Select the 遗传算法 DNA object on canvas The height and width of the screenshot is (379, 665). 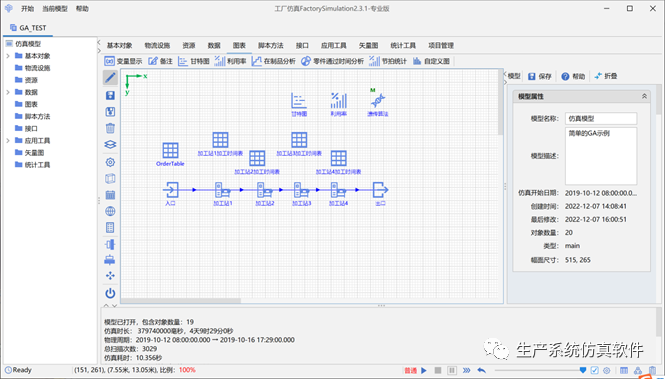(x=377, y=103)
